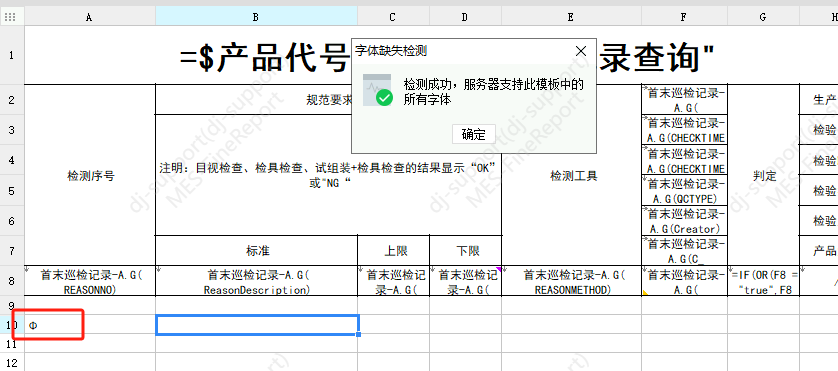Click the =IF(OR(F8 formula cell
The height and width of the screenshot is (371, 838).
[763, 281]
